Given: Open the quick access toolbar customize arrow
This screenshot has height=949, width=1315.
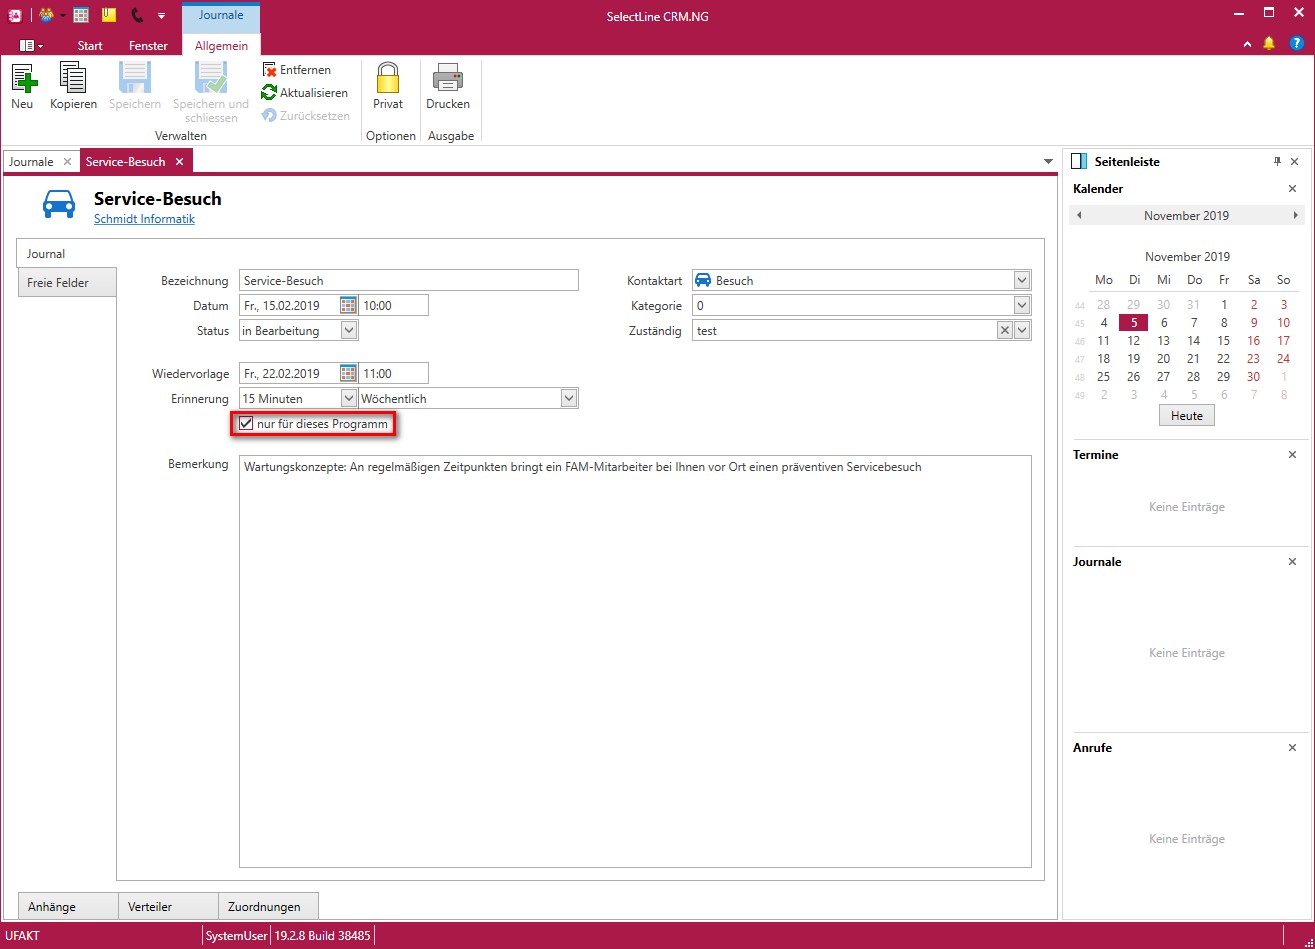Looking at the screenshot, I should point(161,16).
